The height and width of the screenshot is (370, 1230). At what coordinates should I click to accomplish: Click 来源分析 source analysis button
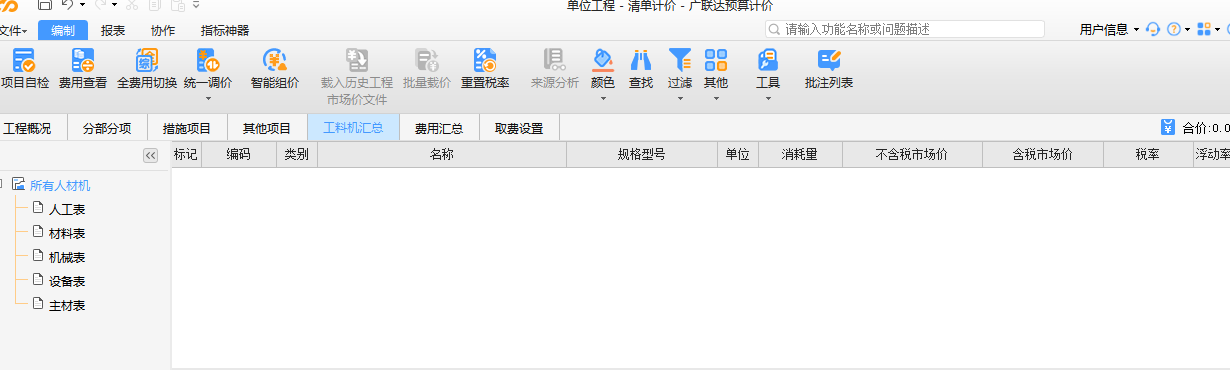(x=554, y=69)
